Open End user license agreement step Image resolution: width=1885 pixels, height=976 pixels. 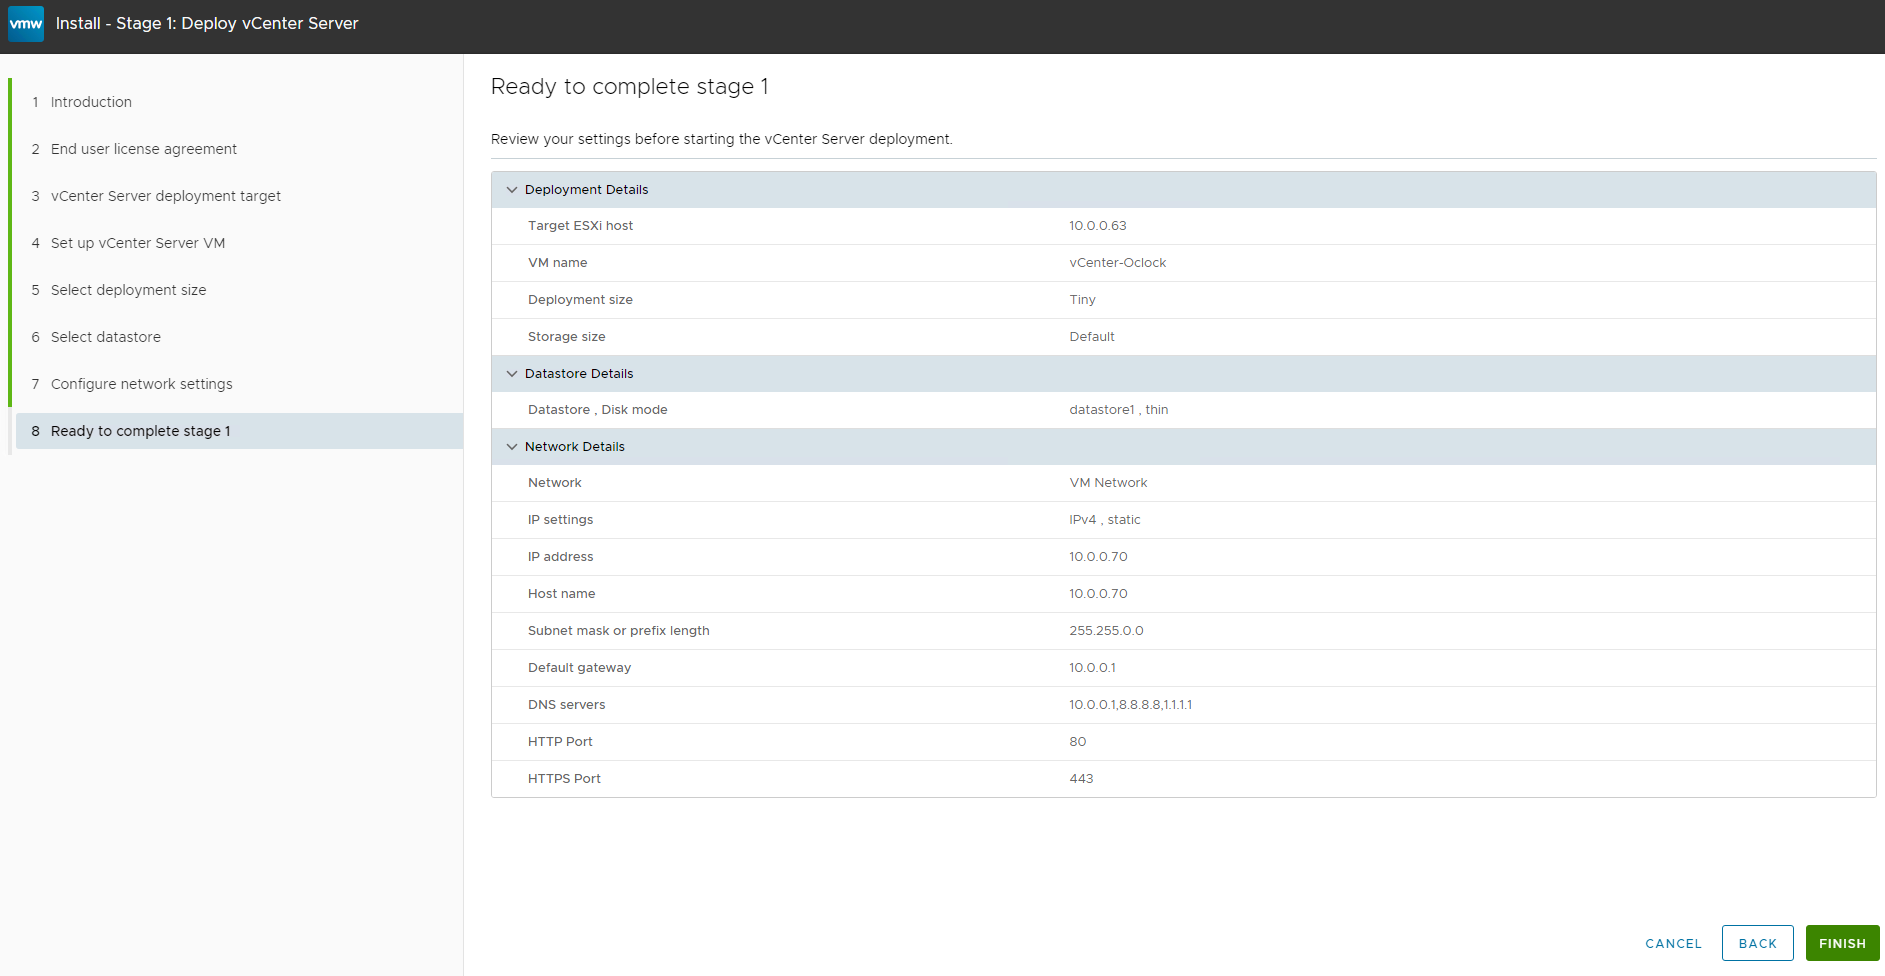(x=143, y=149)
